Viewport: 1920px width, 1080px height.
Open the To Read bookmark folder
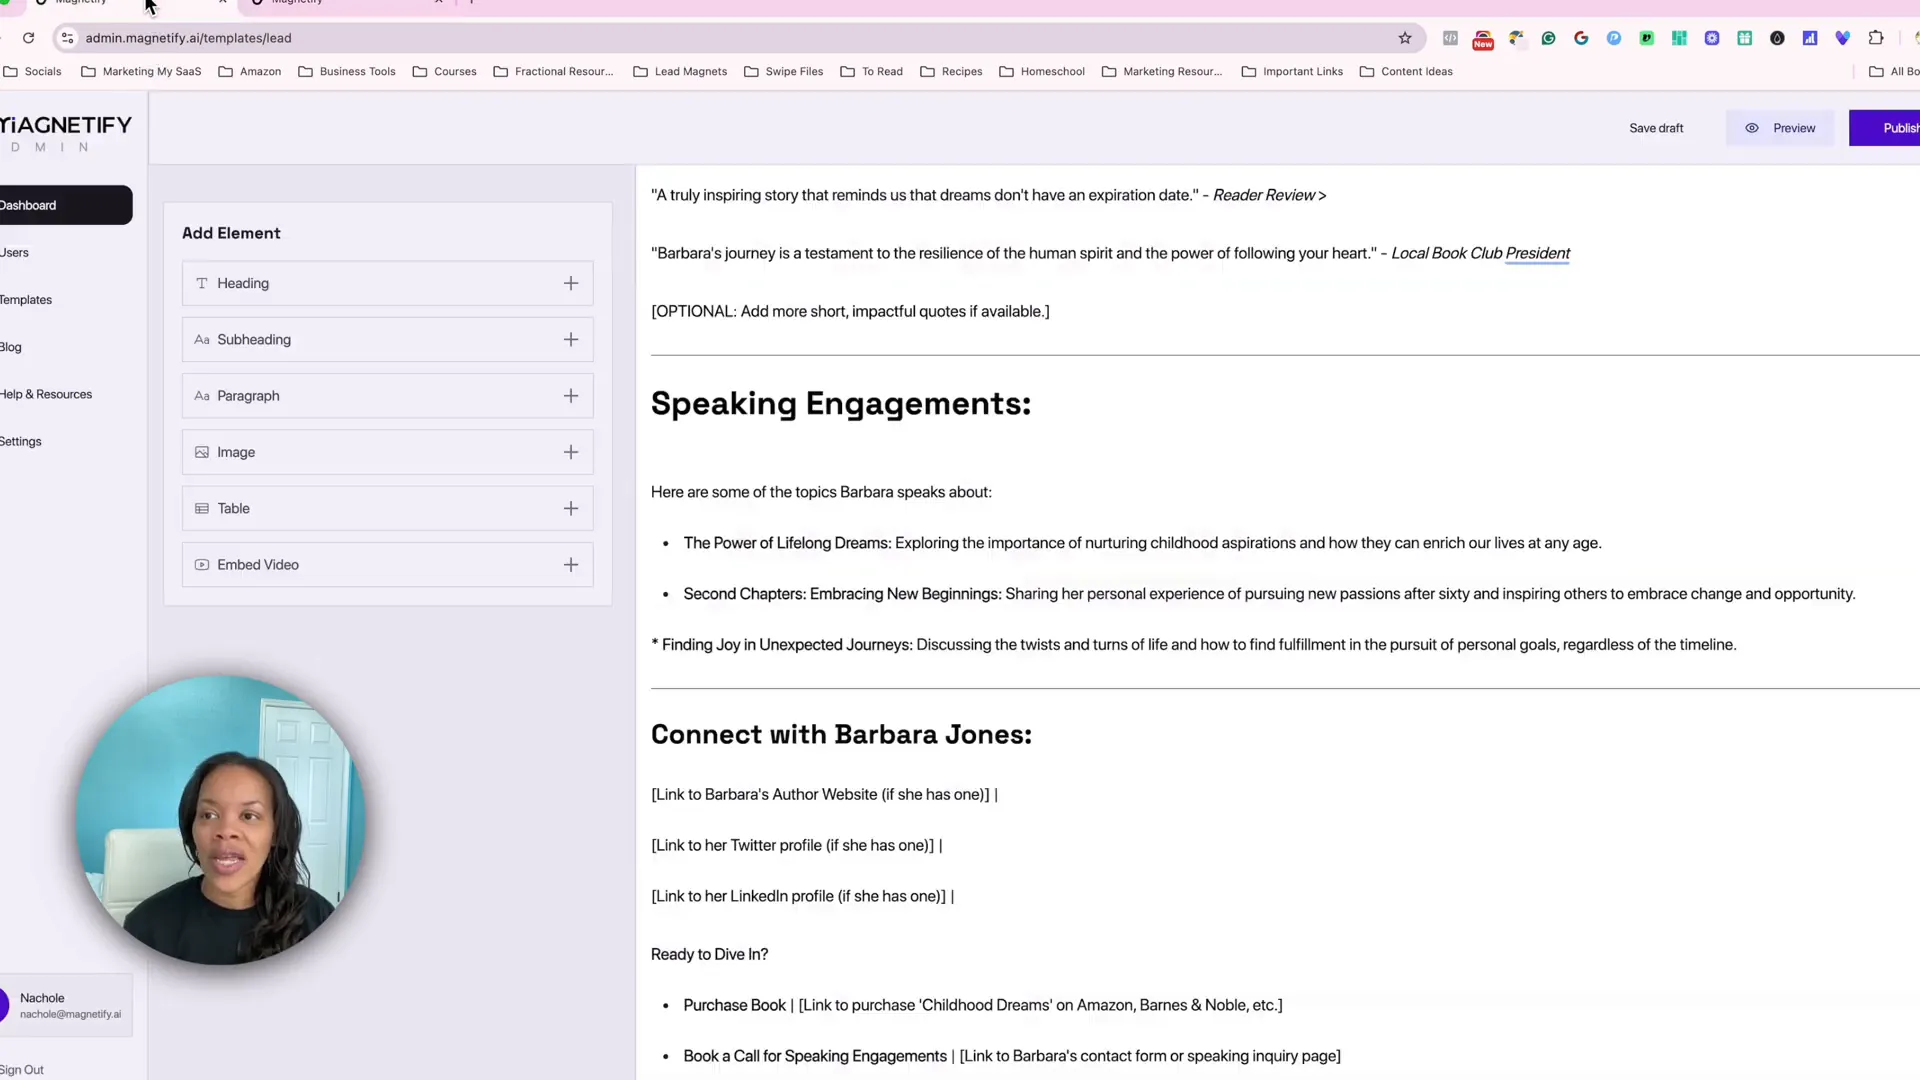(x=872, y=72)
